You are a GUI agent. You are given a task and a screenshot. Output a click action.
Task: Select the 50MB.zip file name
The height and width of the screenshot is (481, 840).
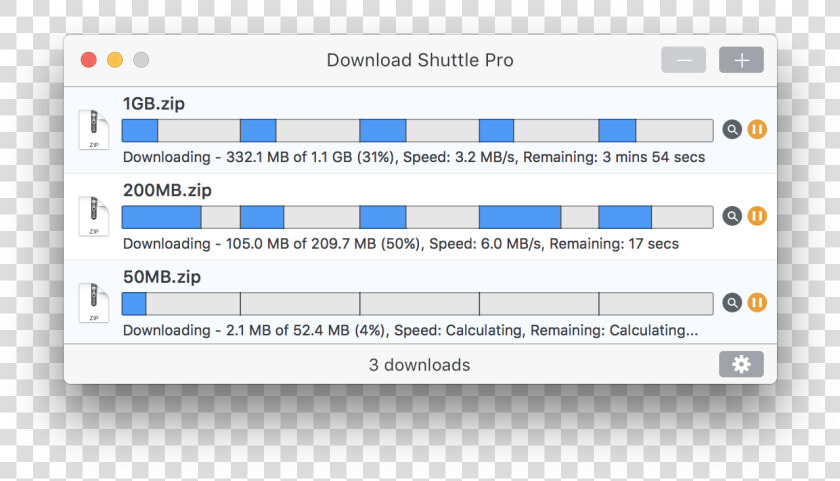tap(162, 277)
